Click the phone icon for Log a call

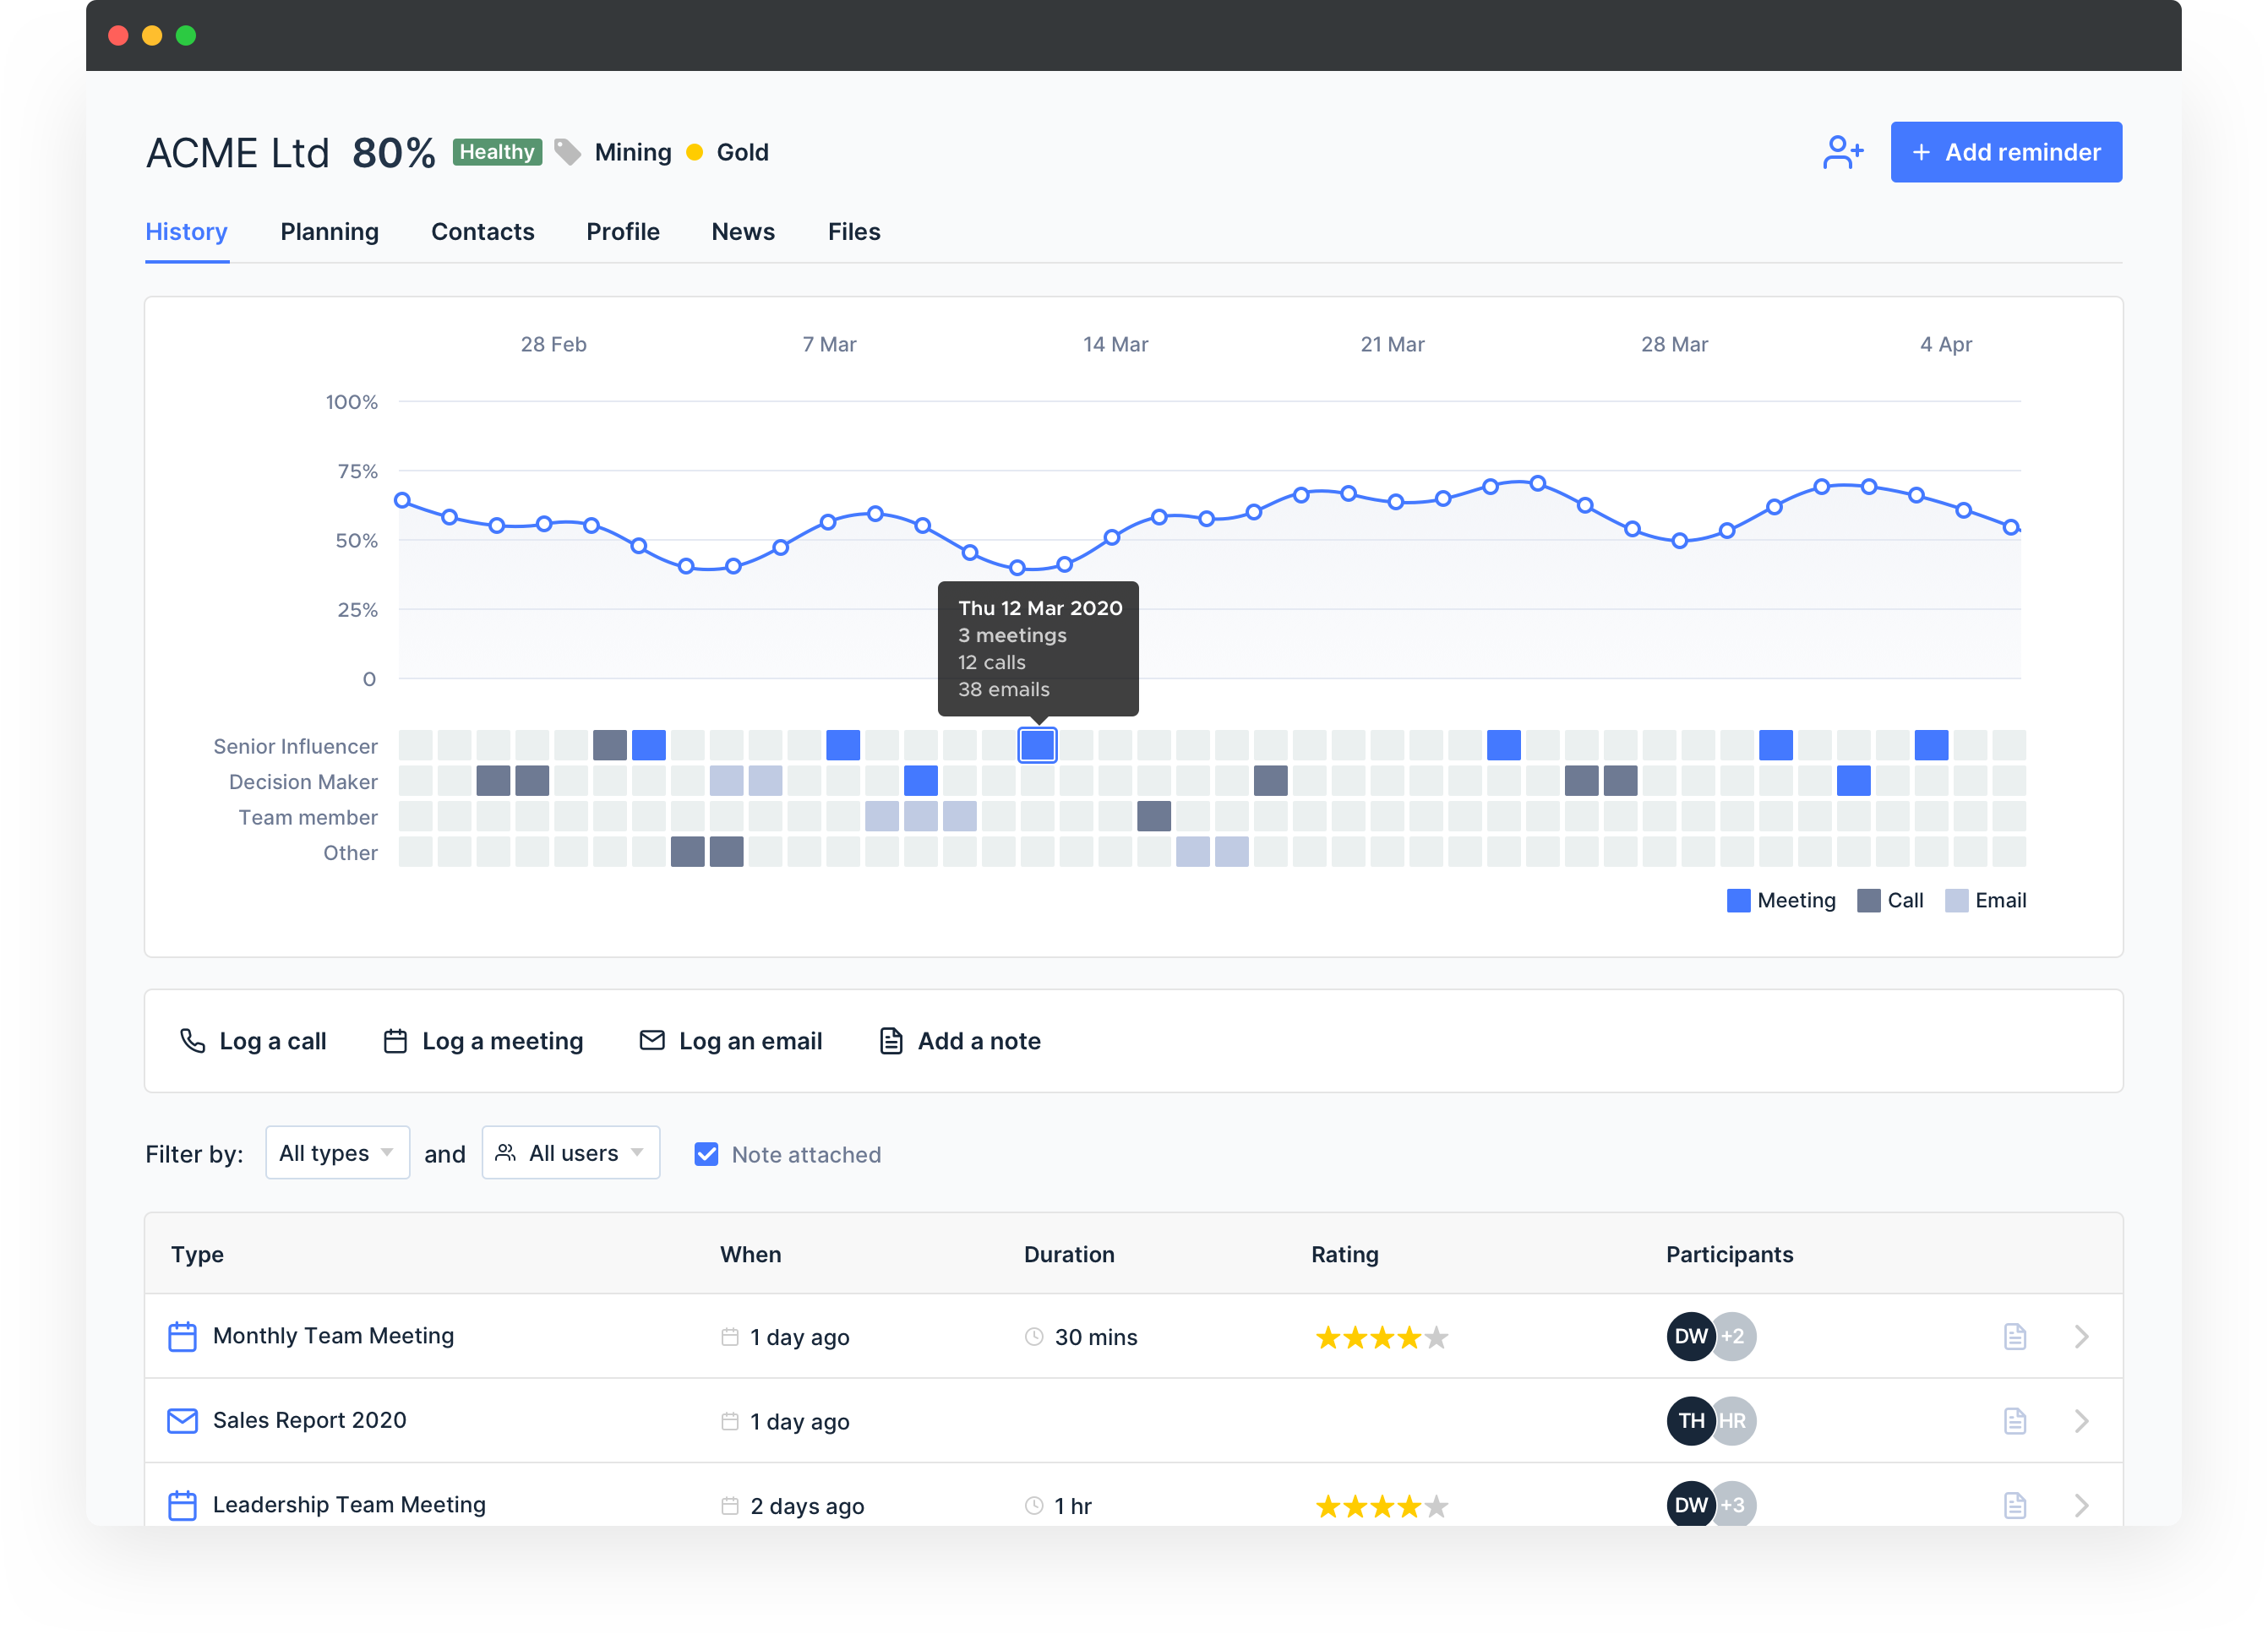pos(192,1040)
